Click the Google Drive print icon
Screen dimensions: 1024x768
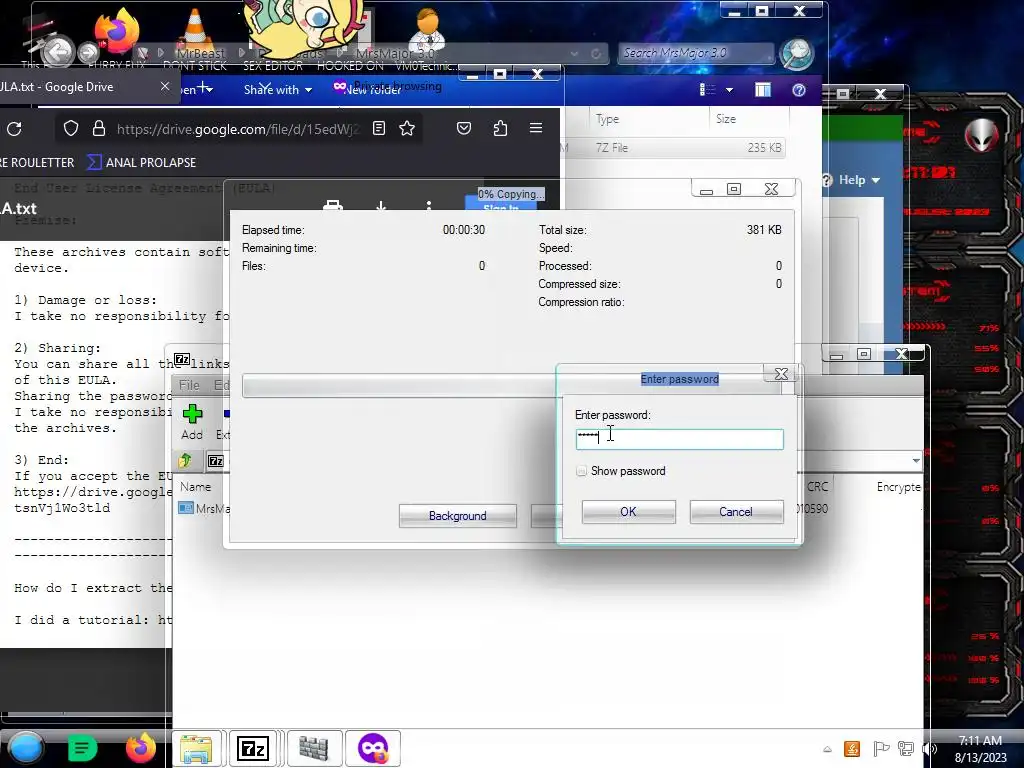pyautogui.click(x=333, y=206)
